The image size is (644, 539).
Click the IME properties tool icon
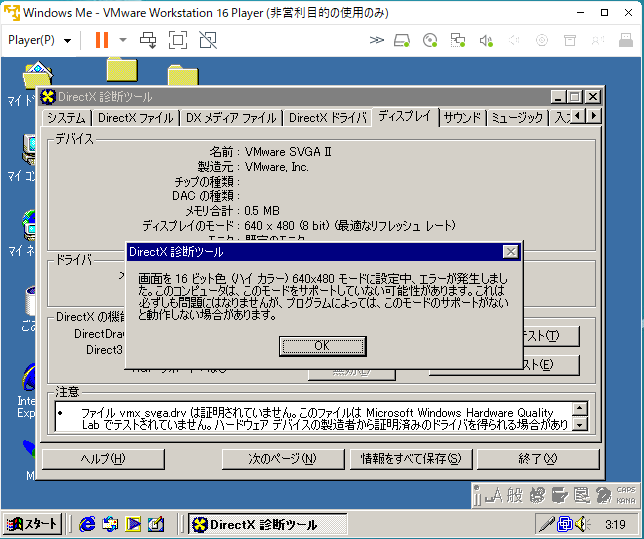(559, 495)
